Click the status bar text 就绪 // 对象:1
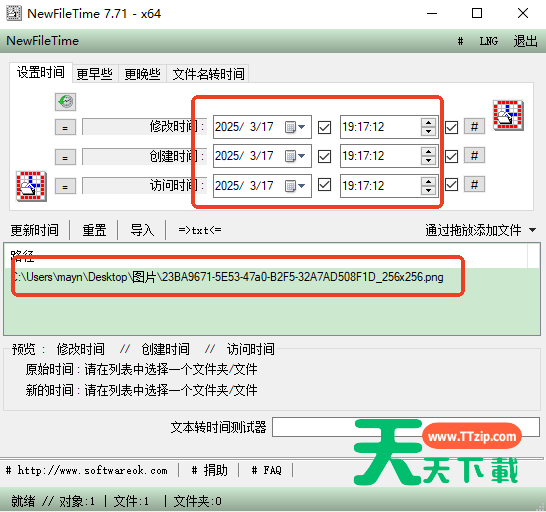The width and height of the screenshot is (546, 512). 53,501
